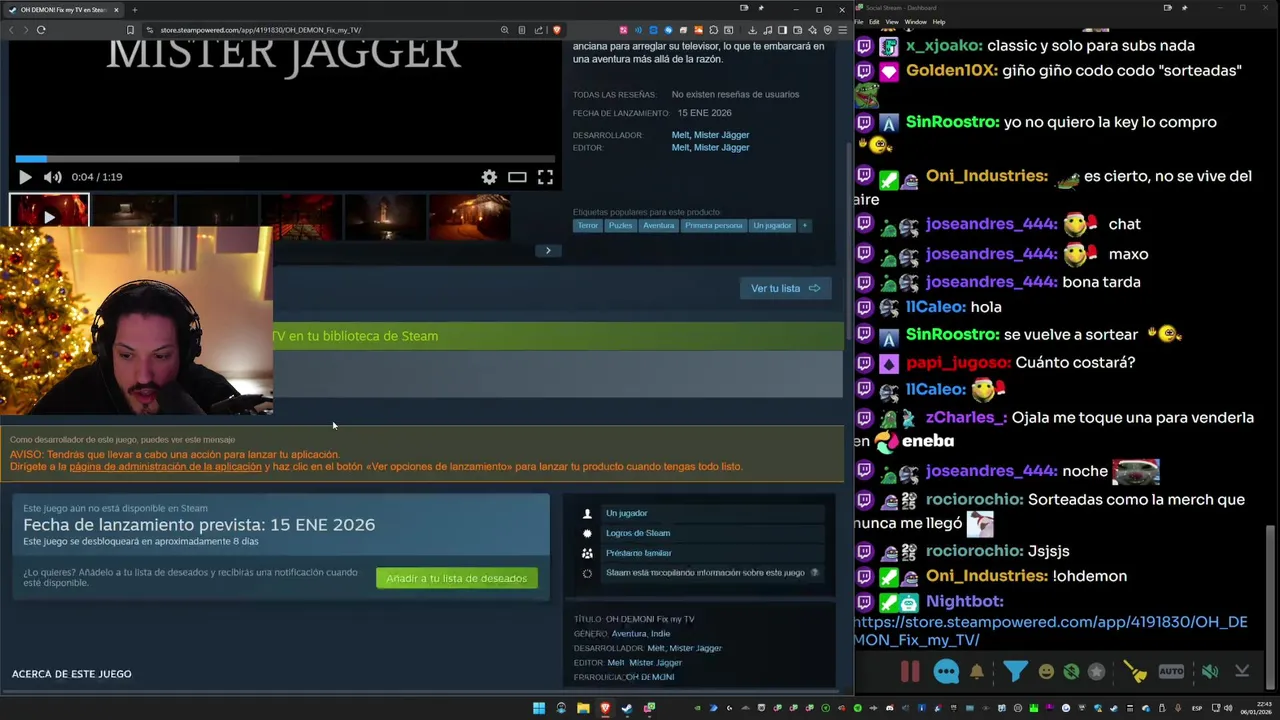Clear chat with the broom icon

point(1135,672)
